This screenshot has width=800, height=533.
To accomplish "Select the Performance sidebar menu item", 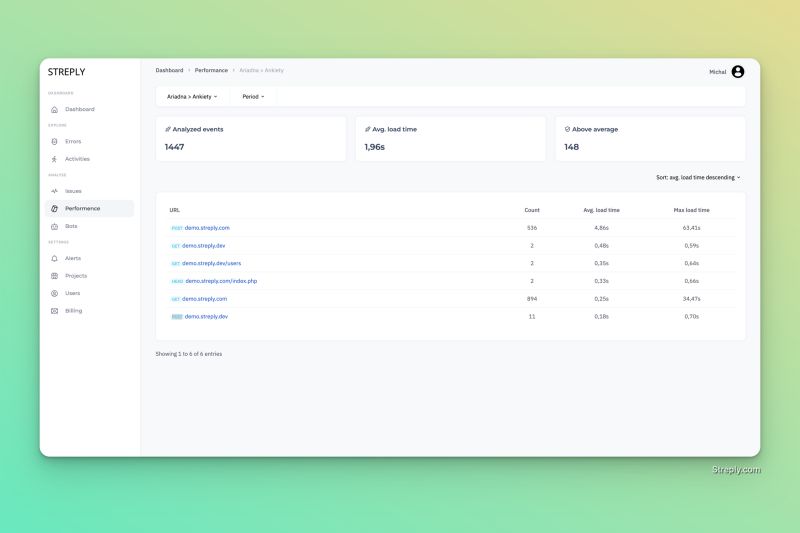I will [x=90, y=209].
